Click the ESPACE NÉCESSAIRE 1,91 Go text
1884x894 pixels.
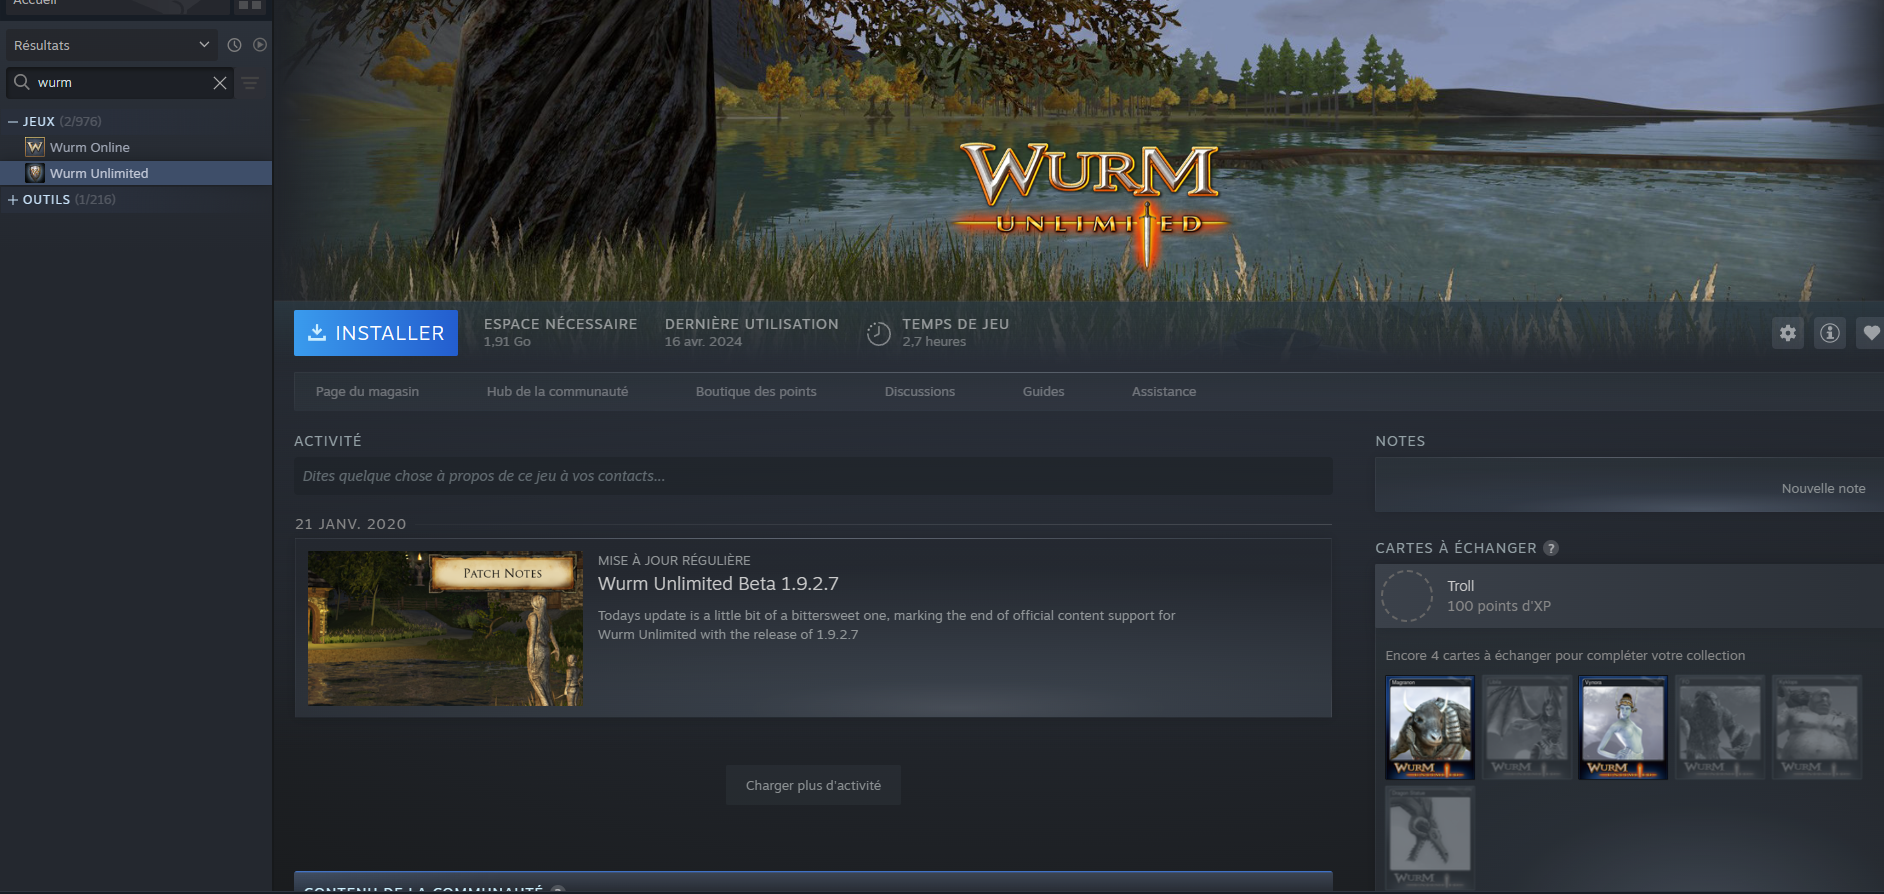(x=560, y=332)
